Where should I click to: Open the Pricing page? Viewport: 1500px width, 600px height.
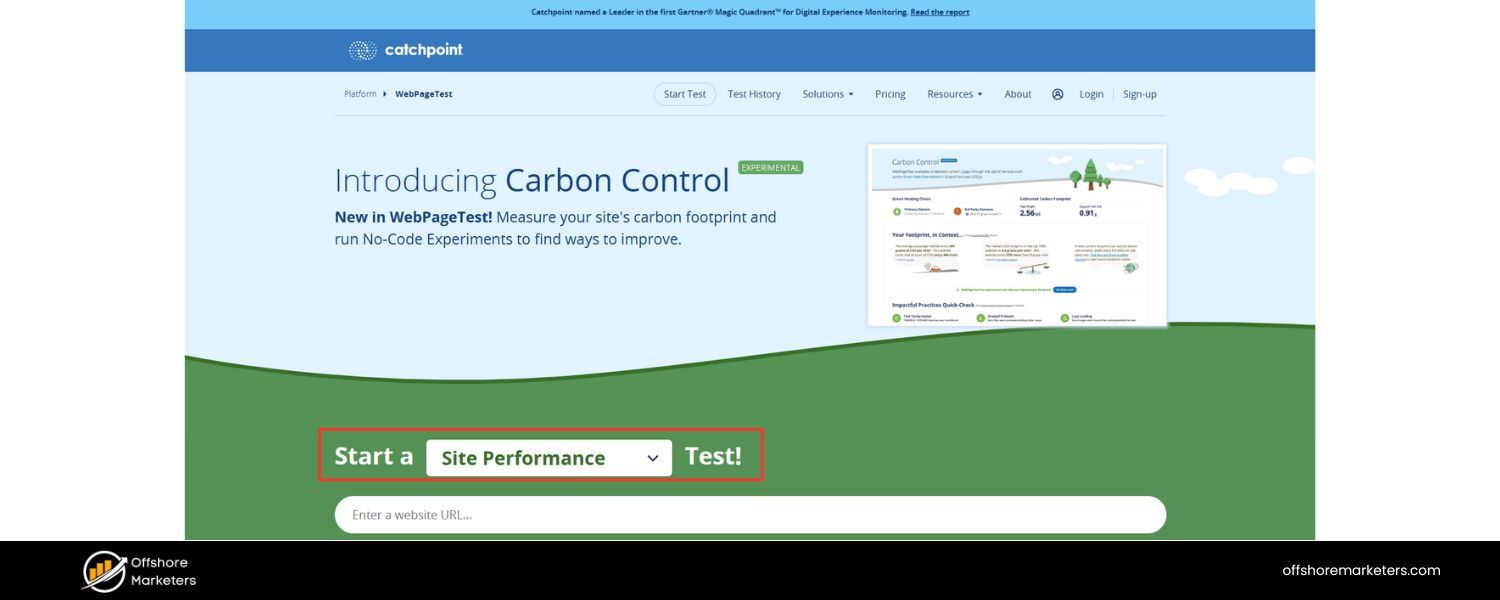pos(889,93)
